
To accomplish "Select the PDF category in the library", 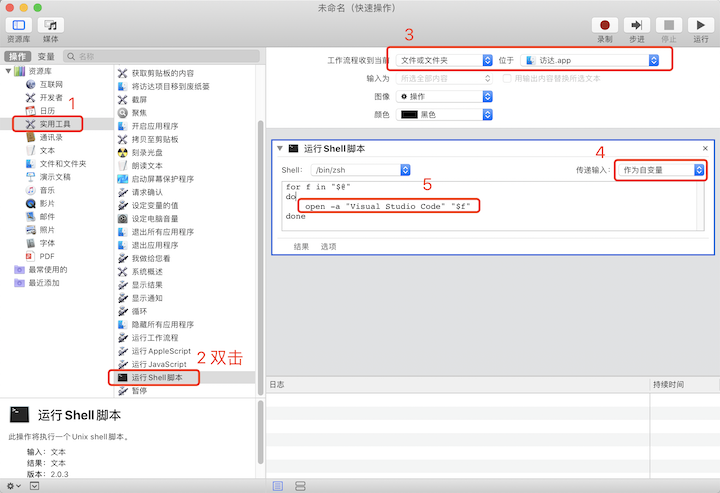I will tap(46, 255).
